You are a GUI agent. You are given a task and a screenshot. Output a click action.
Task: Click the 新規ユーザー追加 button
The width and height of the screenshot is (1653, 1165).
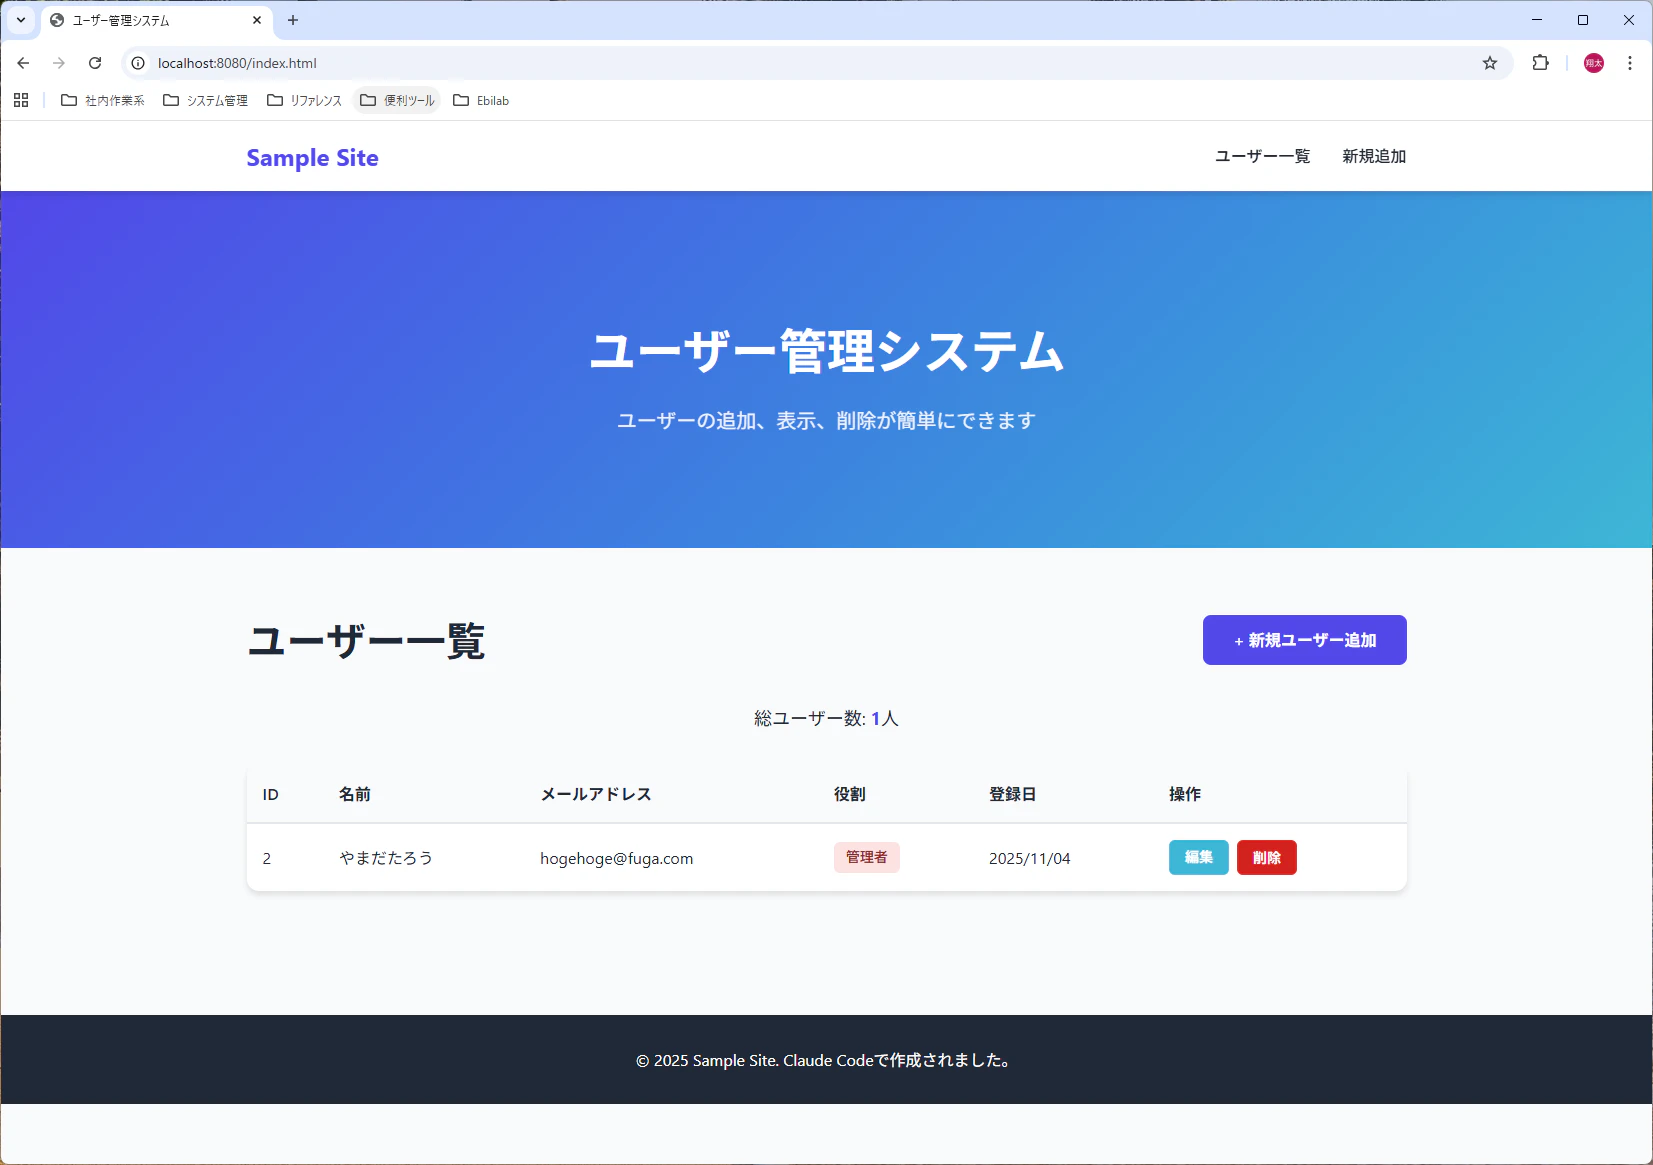point(1304,640)
